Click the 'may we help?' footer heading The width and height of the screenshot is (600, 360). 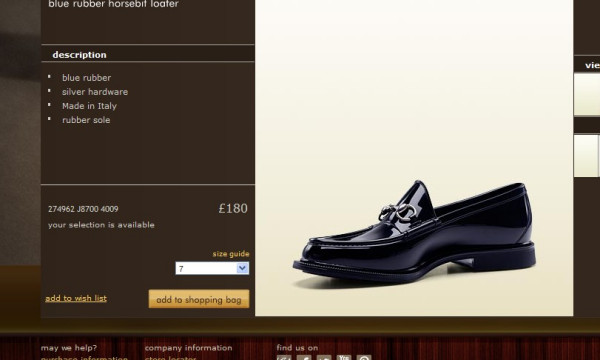click(69, 348)
